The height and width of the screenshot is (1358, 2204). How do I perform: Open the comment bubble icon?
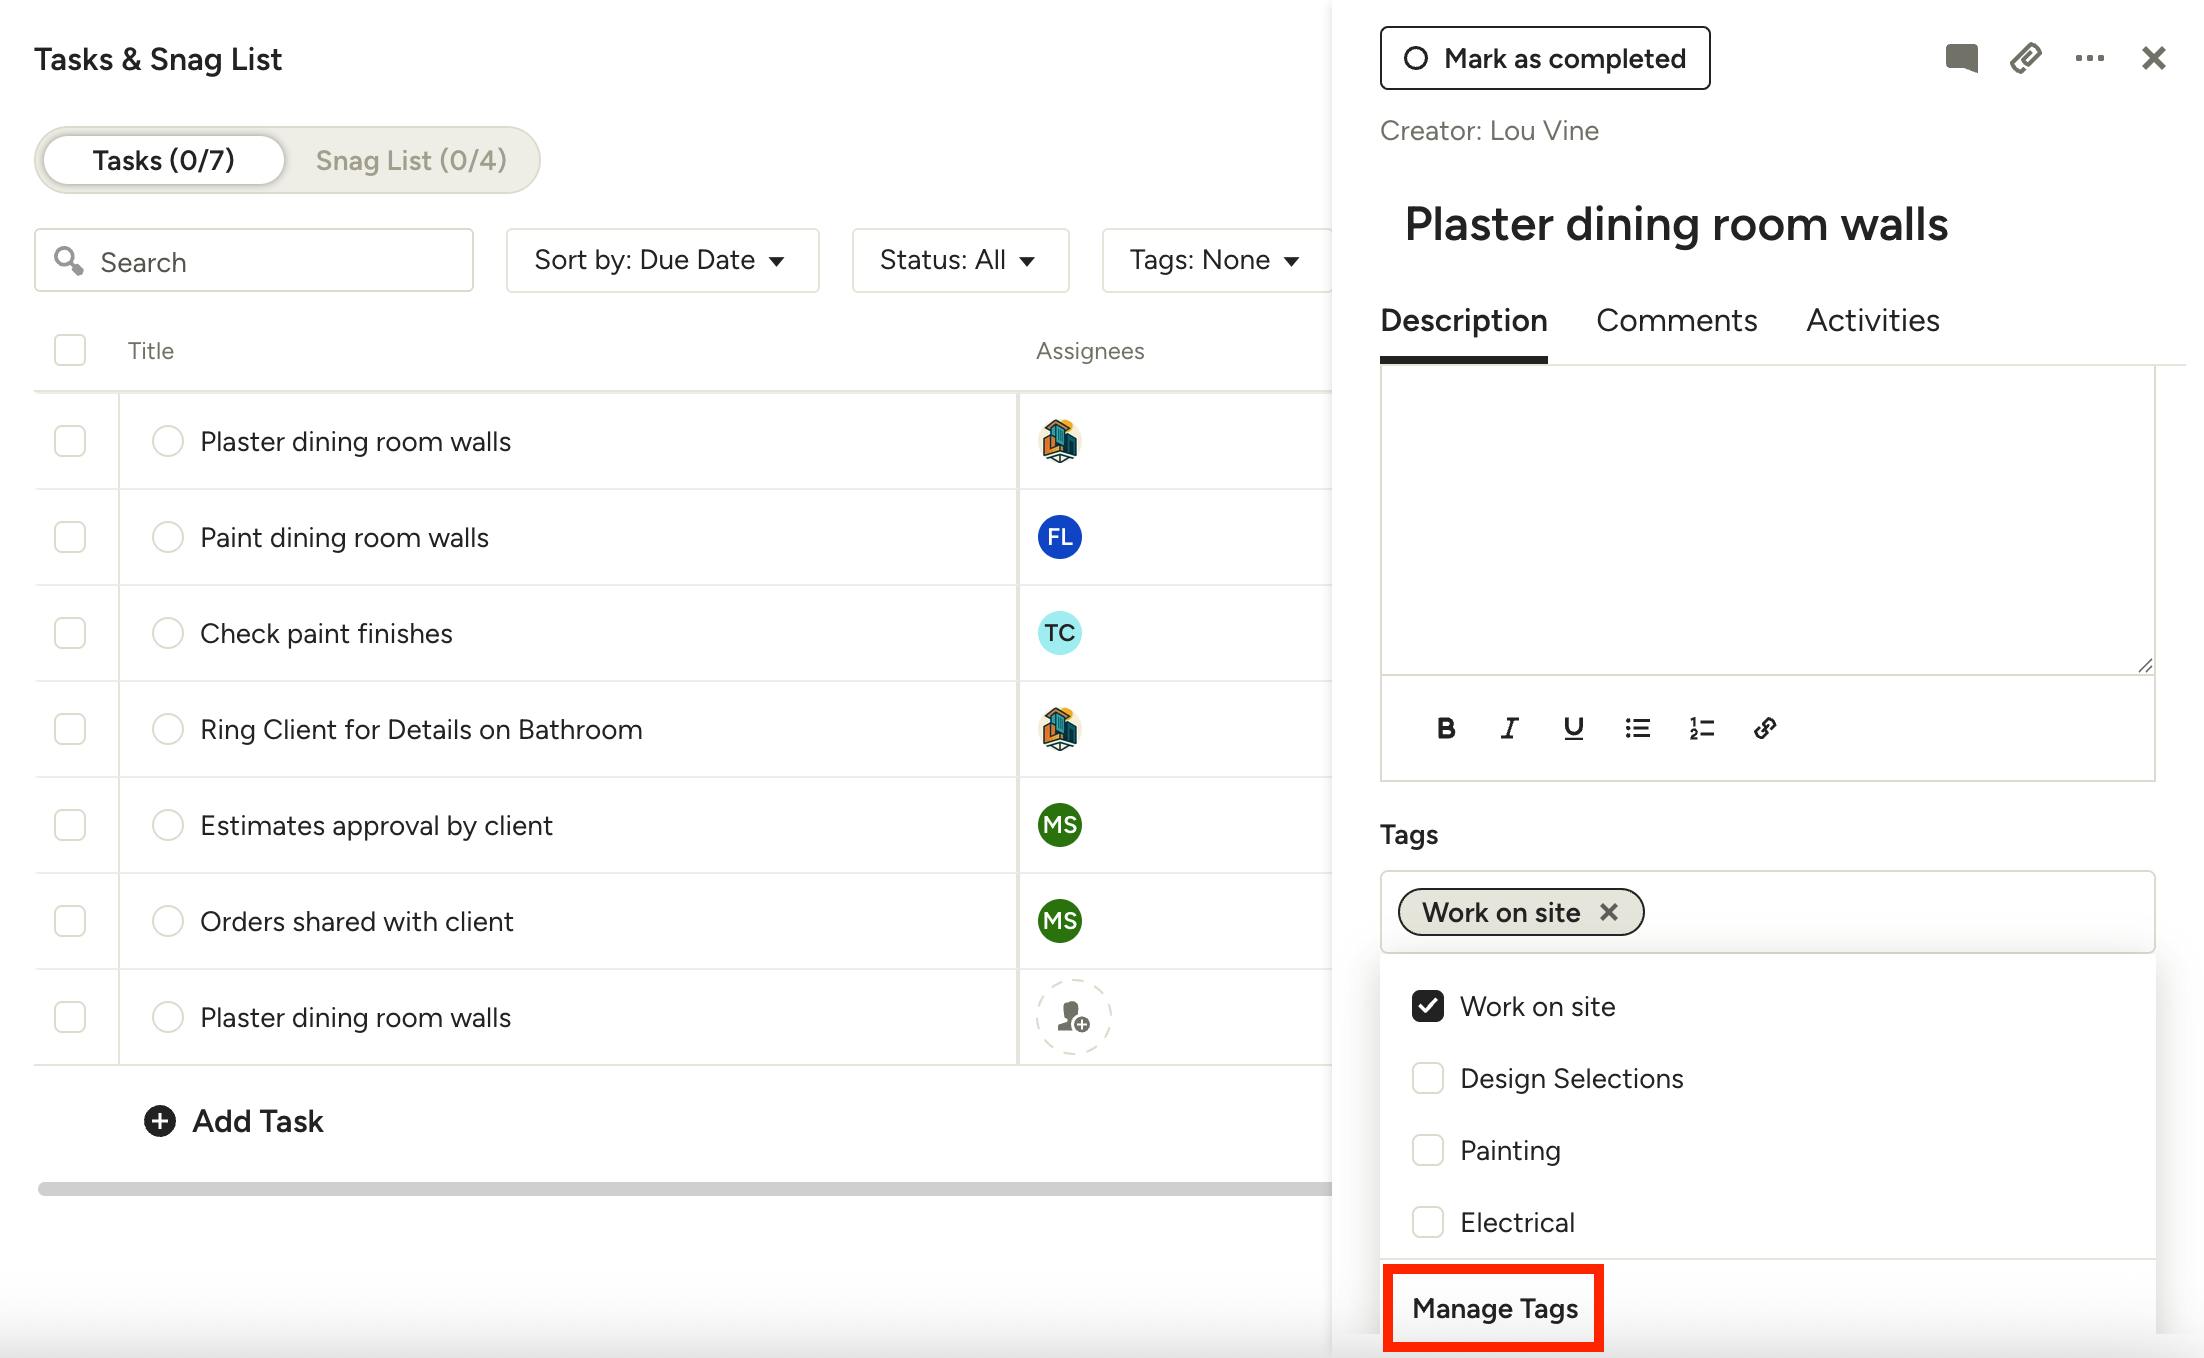tap(1961, 58)
